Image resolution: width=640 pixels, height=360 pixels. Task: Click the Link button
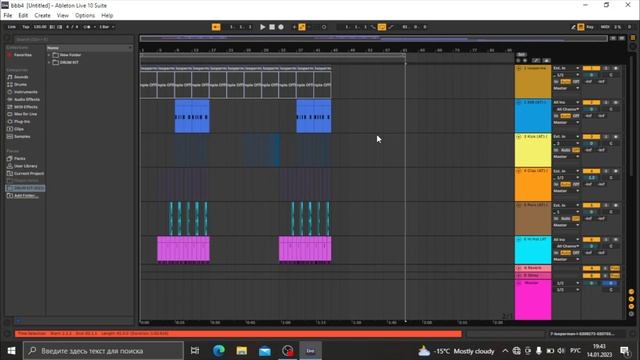tap(11, 27)
